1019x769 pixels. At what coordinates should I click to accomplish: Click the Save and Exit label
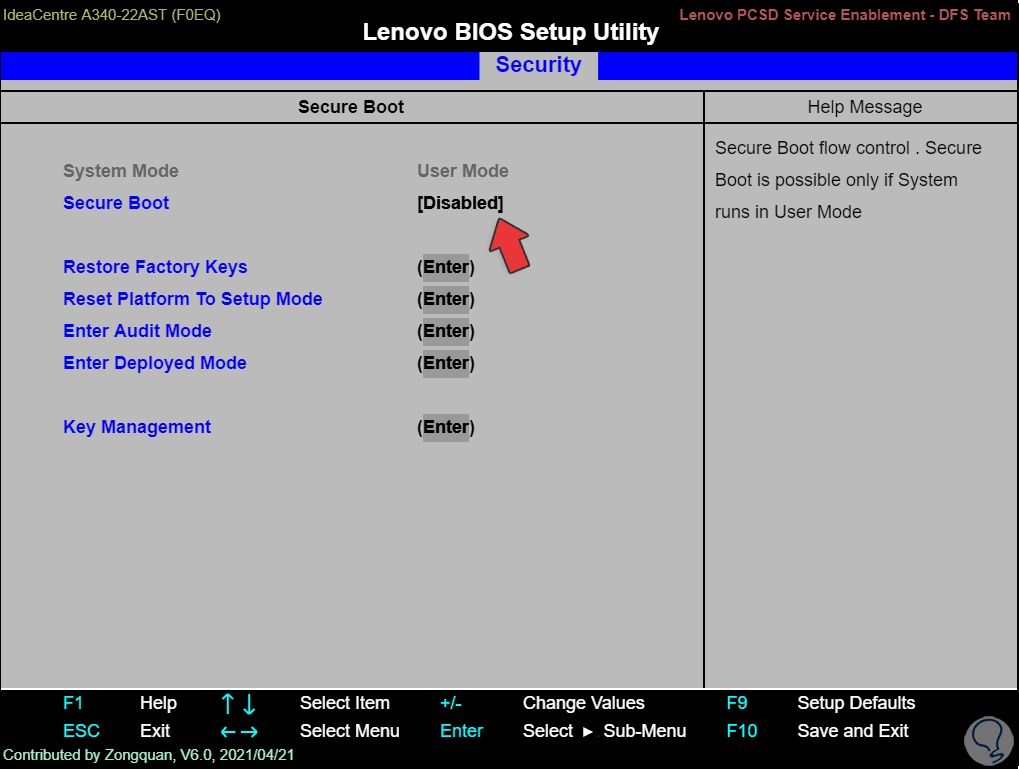click(853, 731)
